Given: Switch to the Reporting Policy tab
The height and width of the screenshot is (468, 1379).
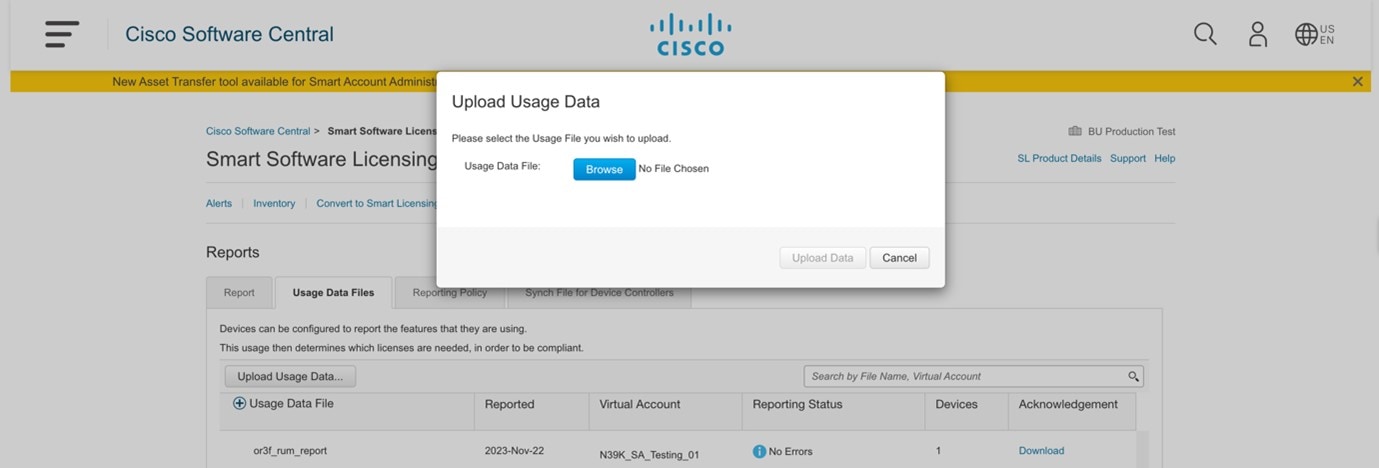Looking at the screenshot, I should point(450,293).
